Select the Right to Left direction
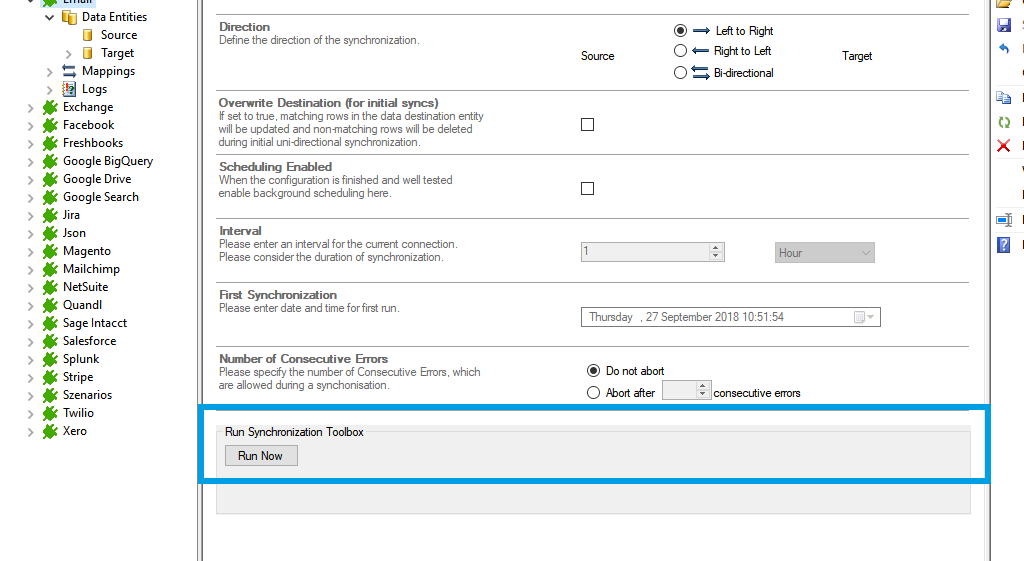The width and height of the screenshot is (1024, 561). [681, 51]
